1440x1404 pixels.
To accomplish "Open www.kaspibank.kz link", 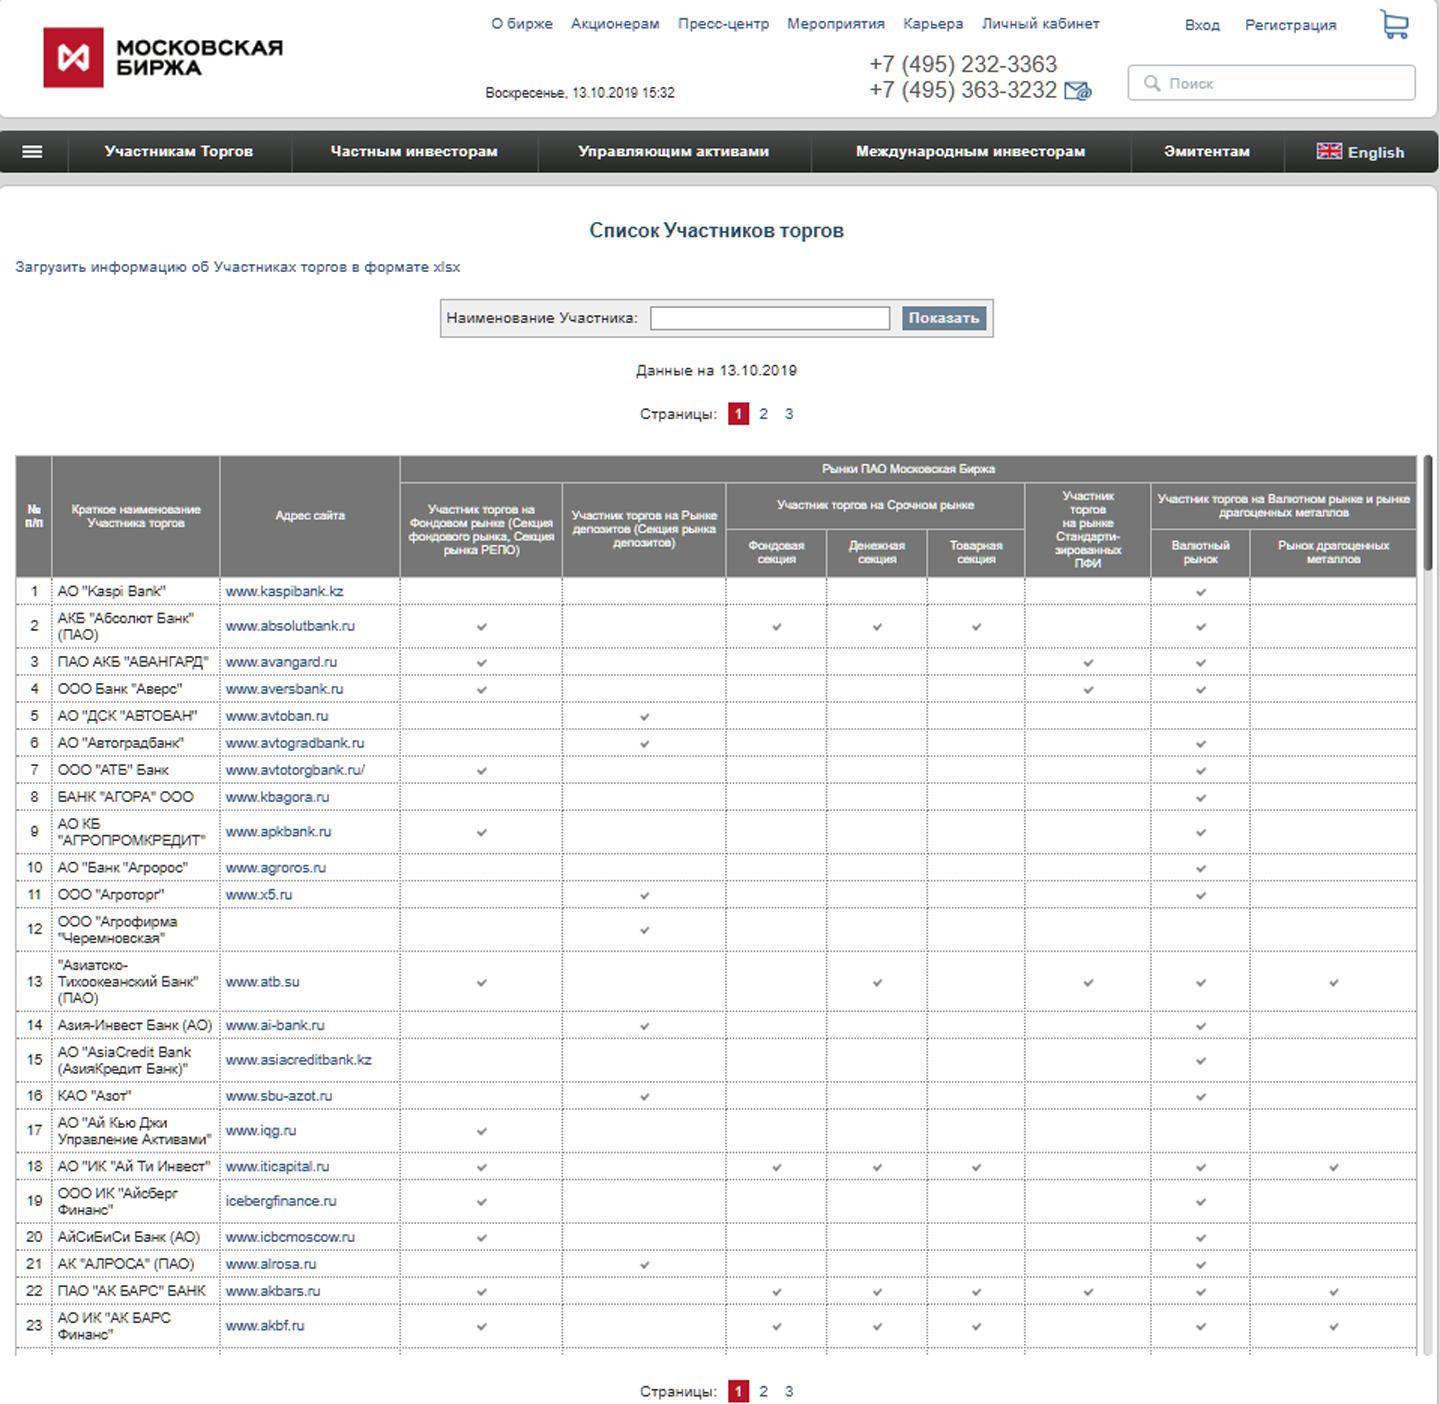I will [284, 591].
